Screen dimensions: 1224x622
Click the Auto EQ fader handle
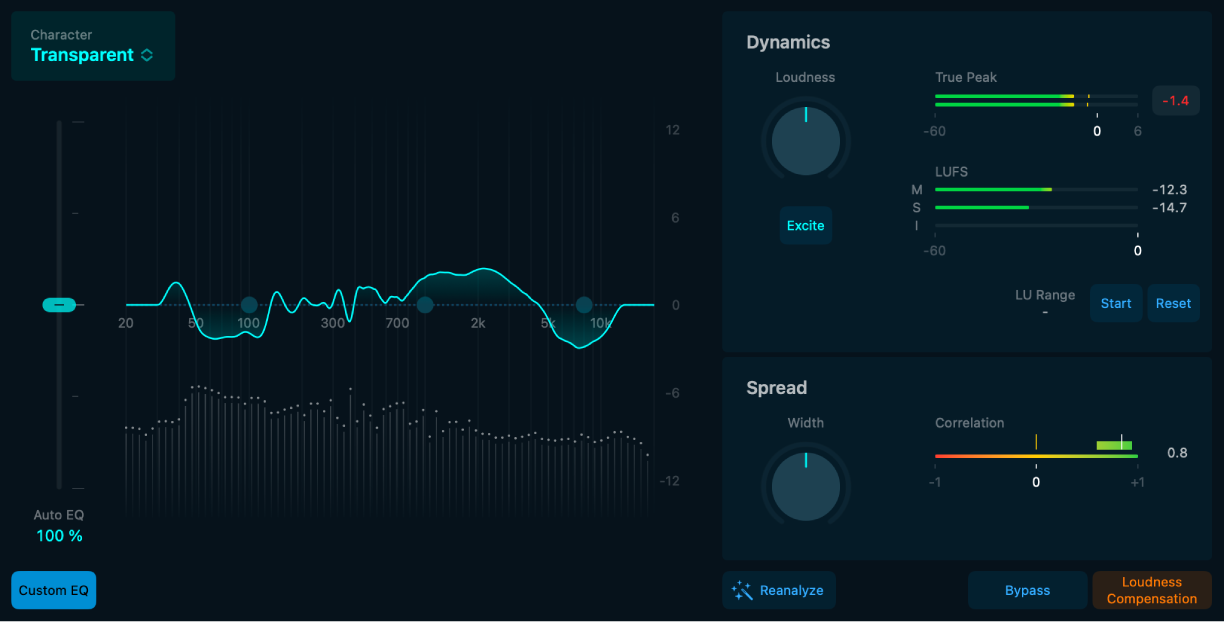tap(60, 304)
